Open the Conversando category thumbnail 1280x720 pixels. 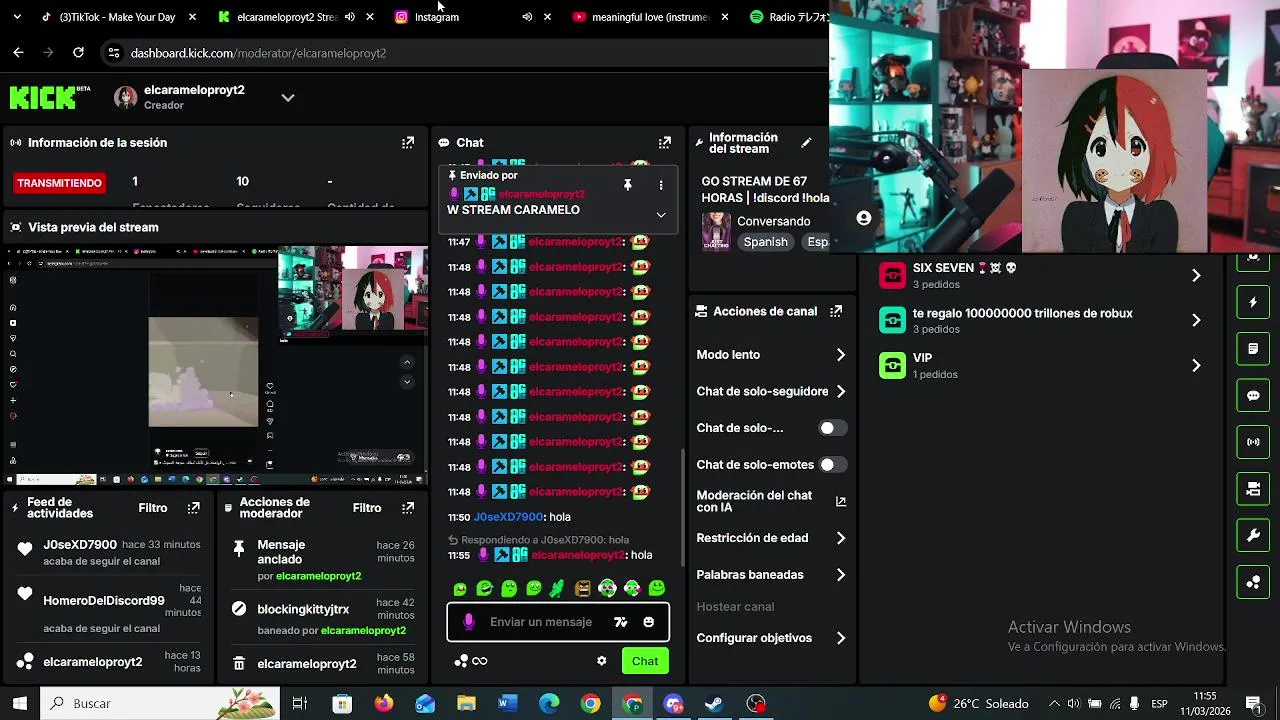coord(716,231)
